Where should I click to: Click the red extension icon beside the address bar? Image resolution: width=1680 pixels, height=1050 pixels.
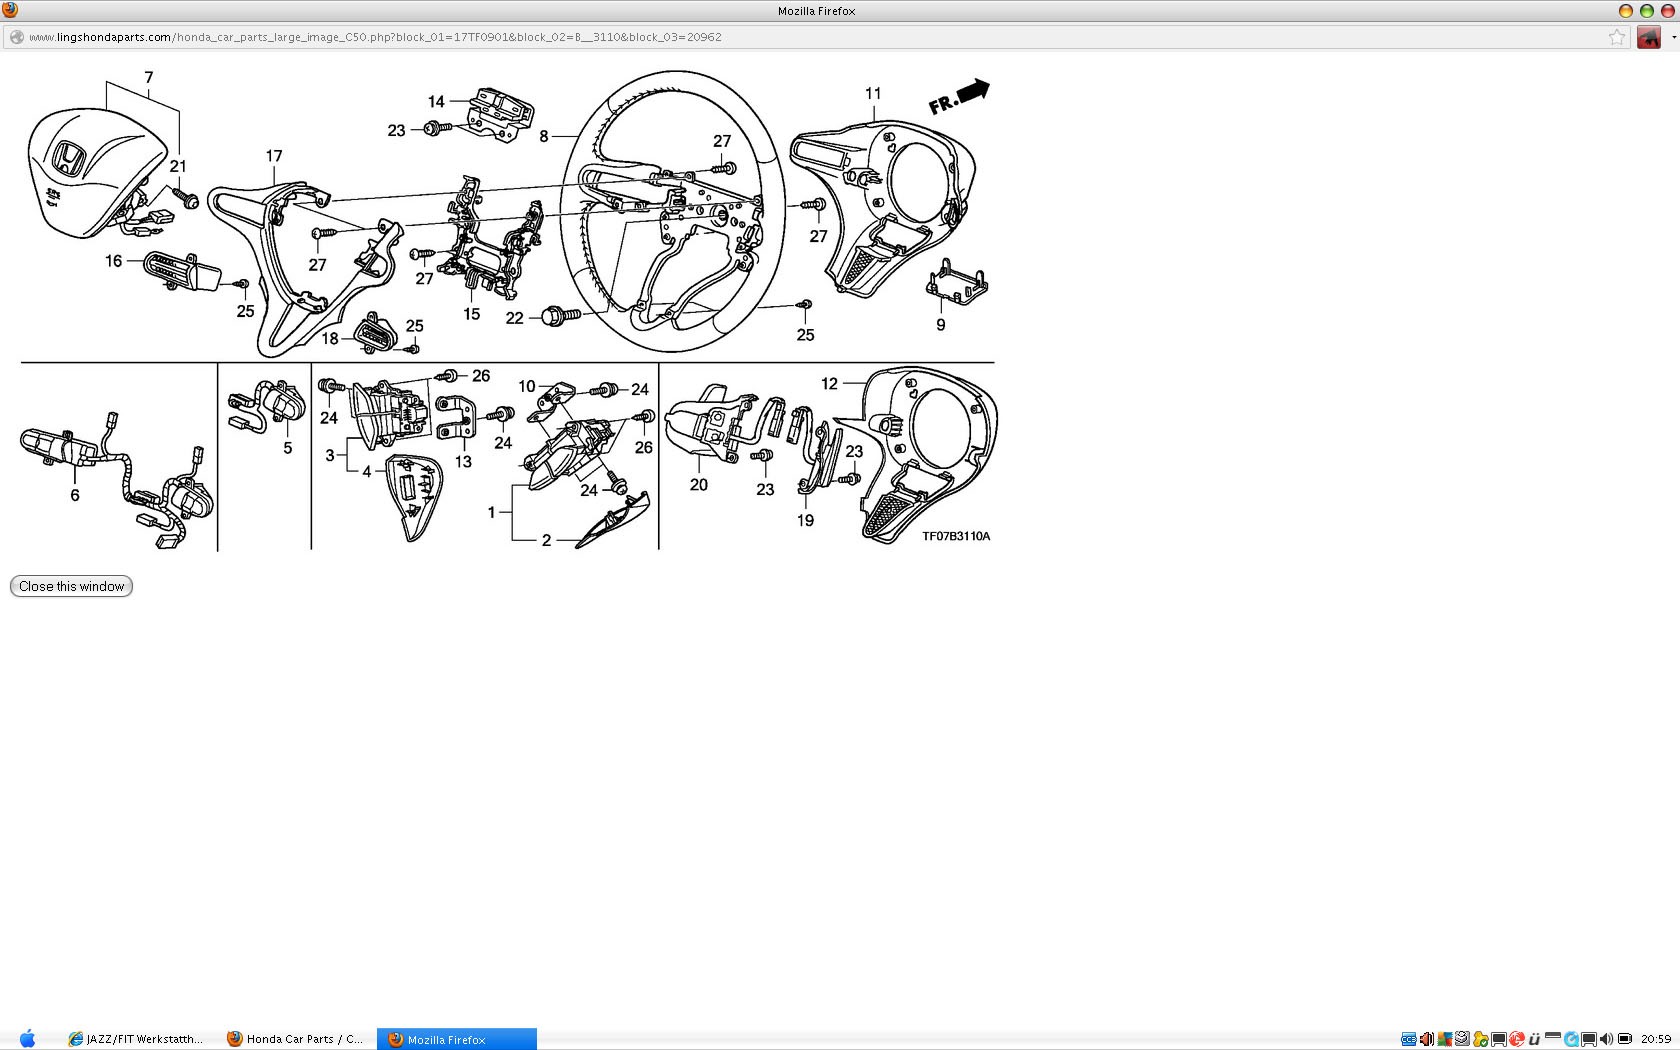point(1648,38)
